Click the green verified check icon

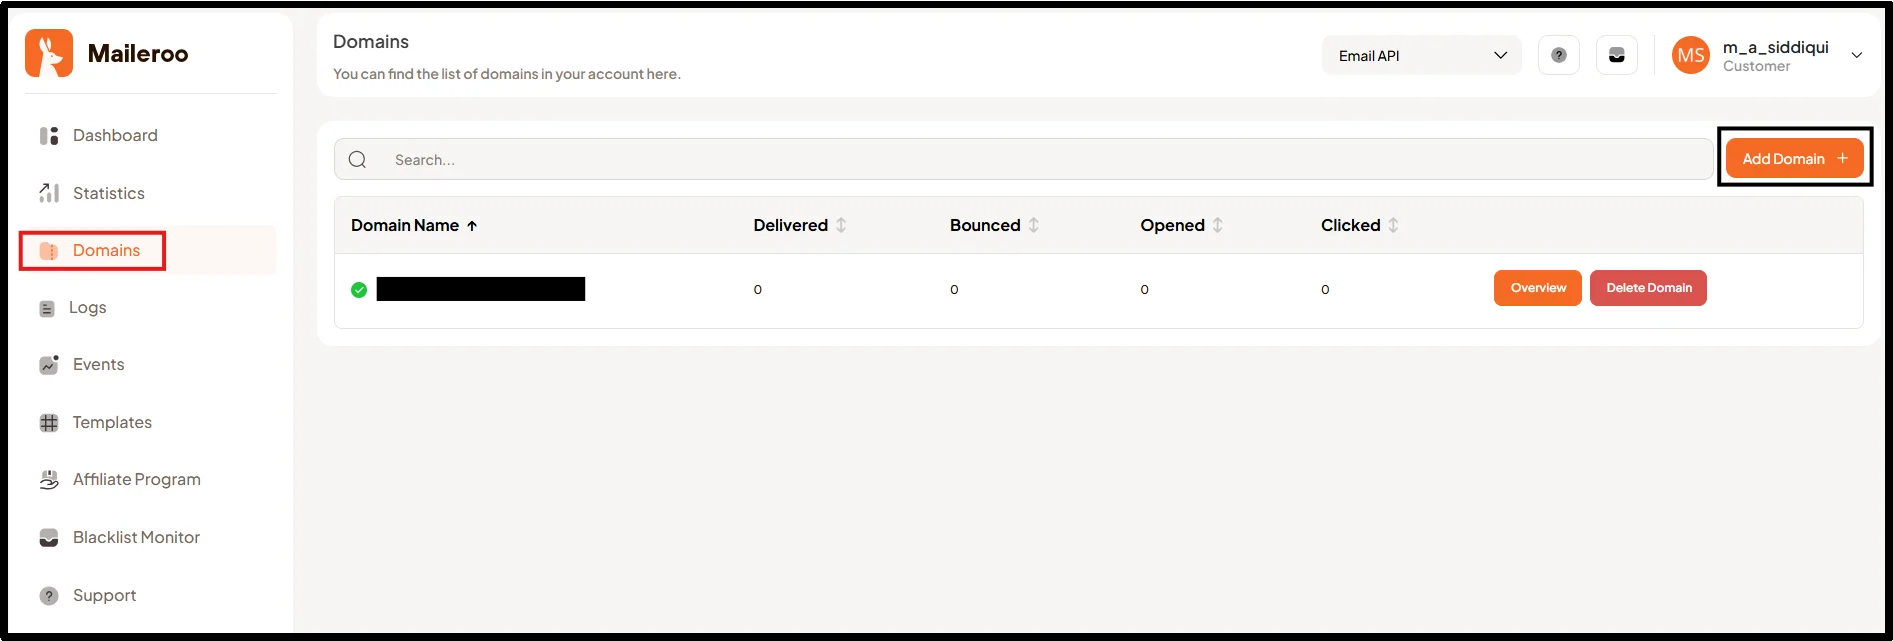[x=359, y=290]
